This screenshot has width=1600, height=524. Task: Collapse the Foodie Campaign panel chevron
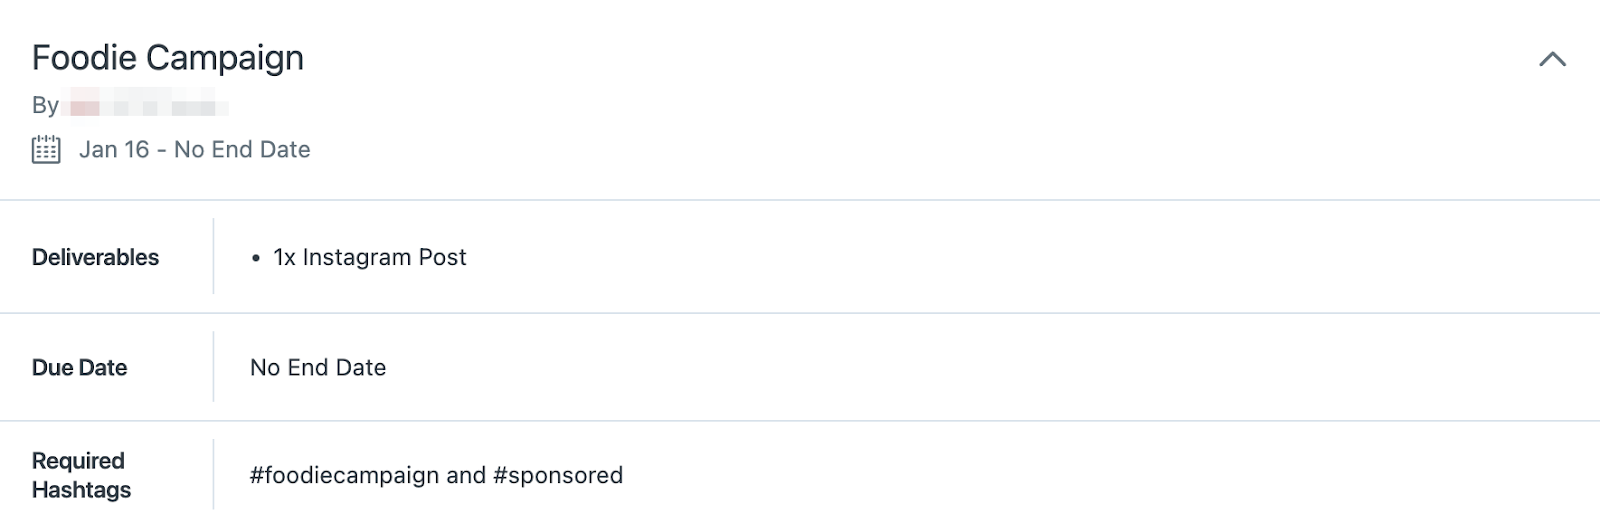[1552, 59]
